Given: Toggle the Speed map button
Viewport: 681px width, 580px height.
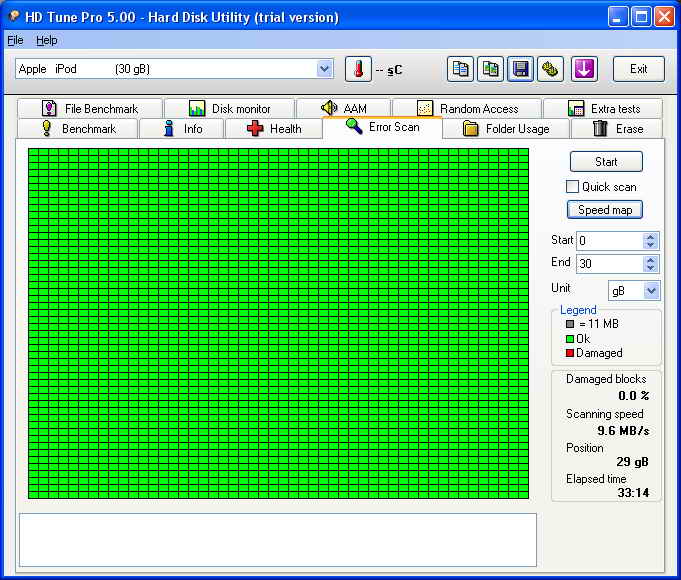Looking at the screenshot, I should pyautogui.click(x=606, y=210).
